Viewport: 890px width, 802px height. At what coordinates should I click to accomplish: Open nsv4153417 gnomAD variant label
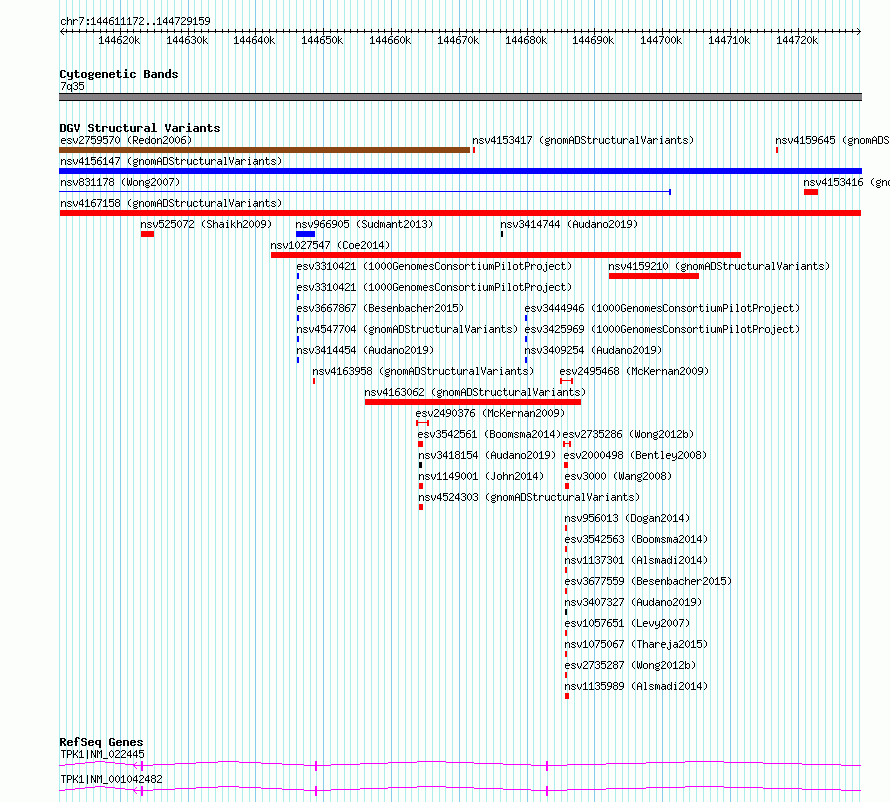(583, 140)
